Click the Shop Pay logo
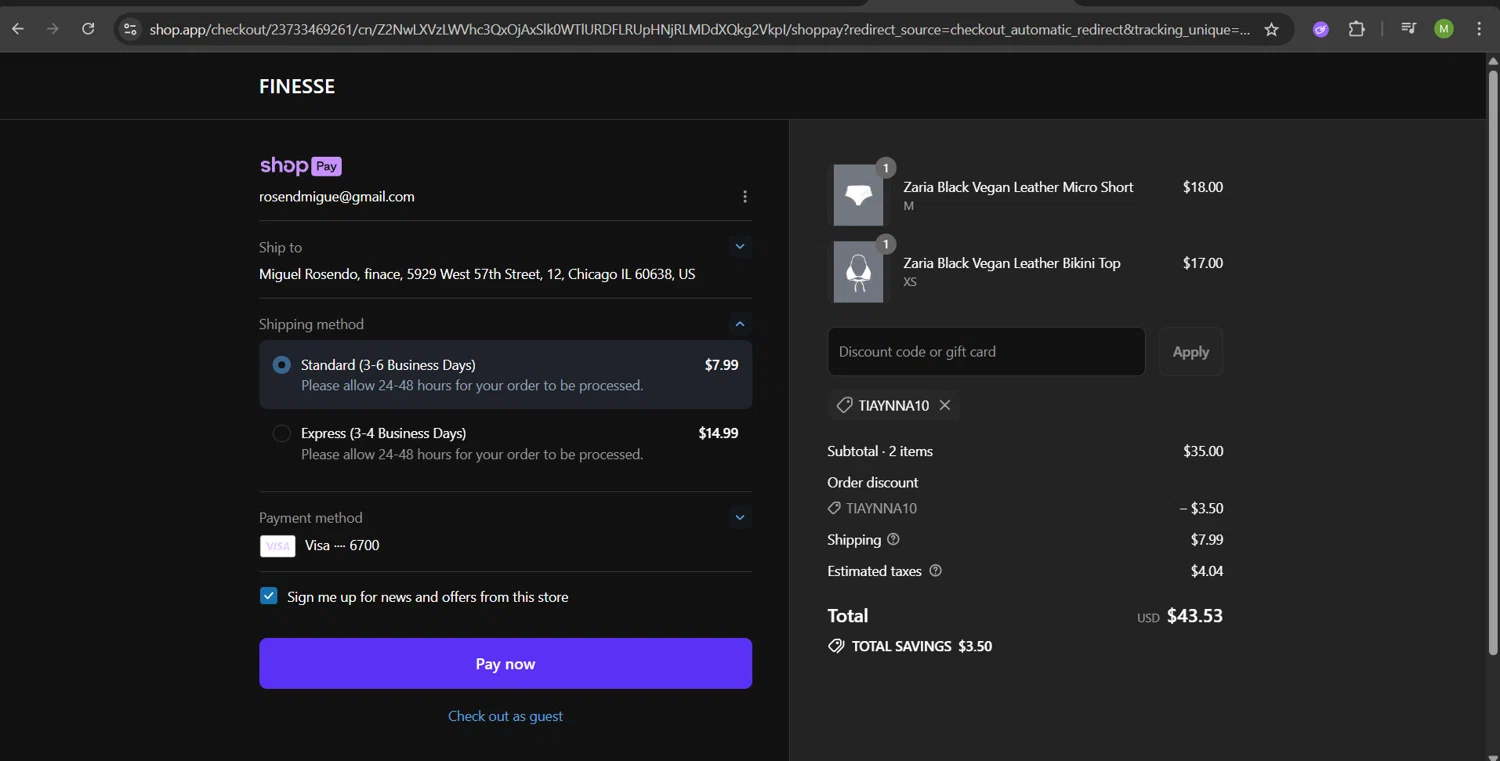This screenshot has width=1500, height=761. click(300, 166)
